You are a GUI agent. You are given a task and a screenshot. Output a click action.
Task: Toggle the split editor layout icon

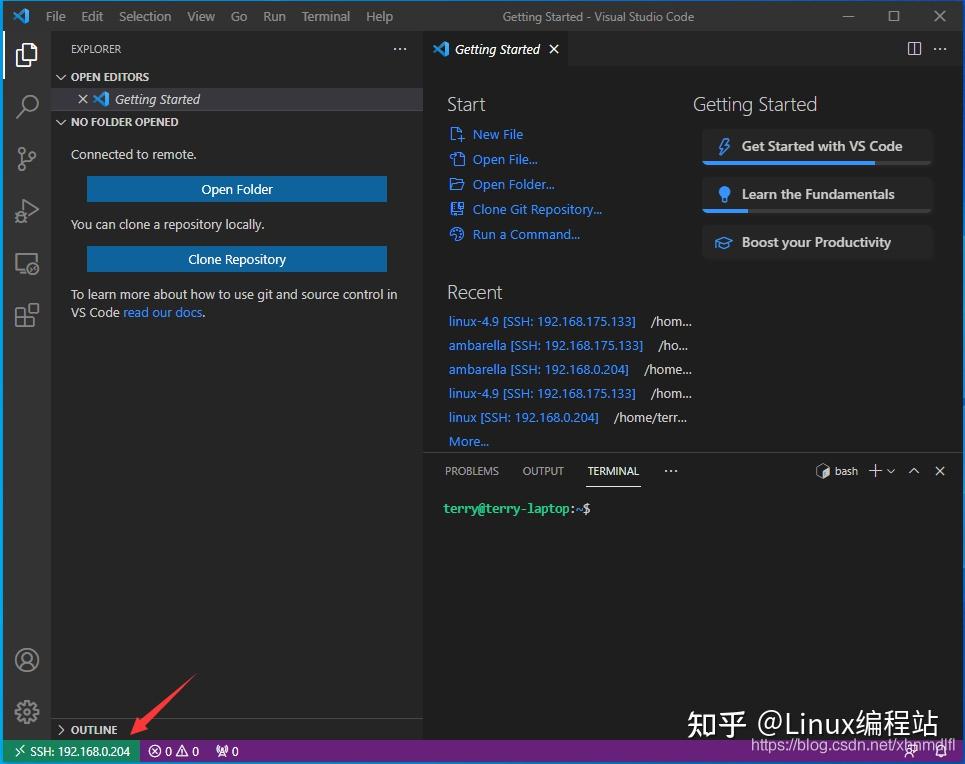(914, 48)
